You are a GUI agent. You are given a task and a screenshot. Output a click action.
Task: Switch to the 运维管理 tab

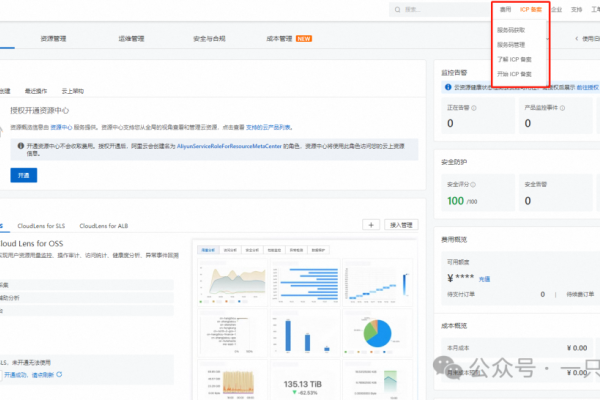click(131, 39)
